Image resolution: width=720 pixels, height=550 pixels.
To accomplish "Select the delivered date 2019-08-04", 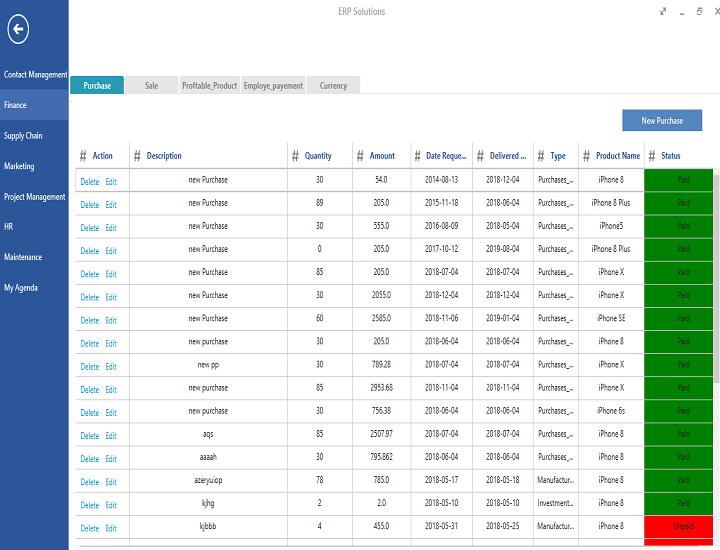I will (x=503, y=249).
